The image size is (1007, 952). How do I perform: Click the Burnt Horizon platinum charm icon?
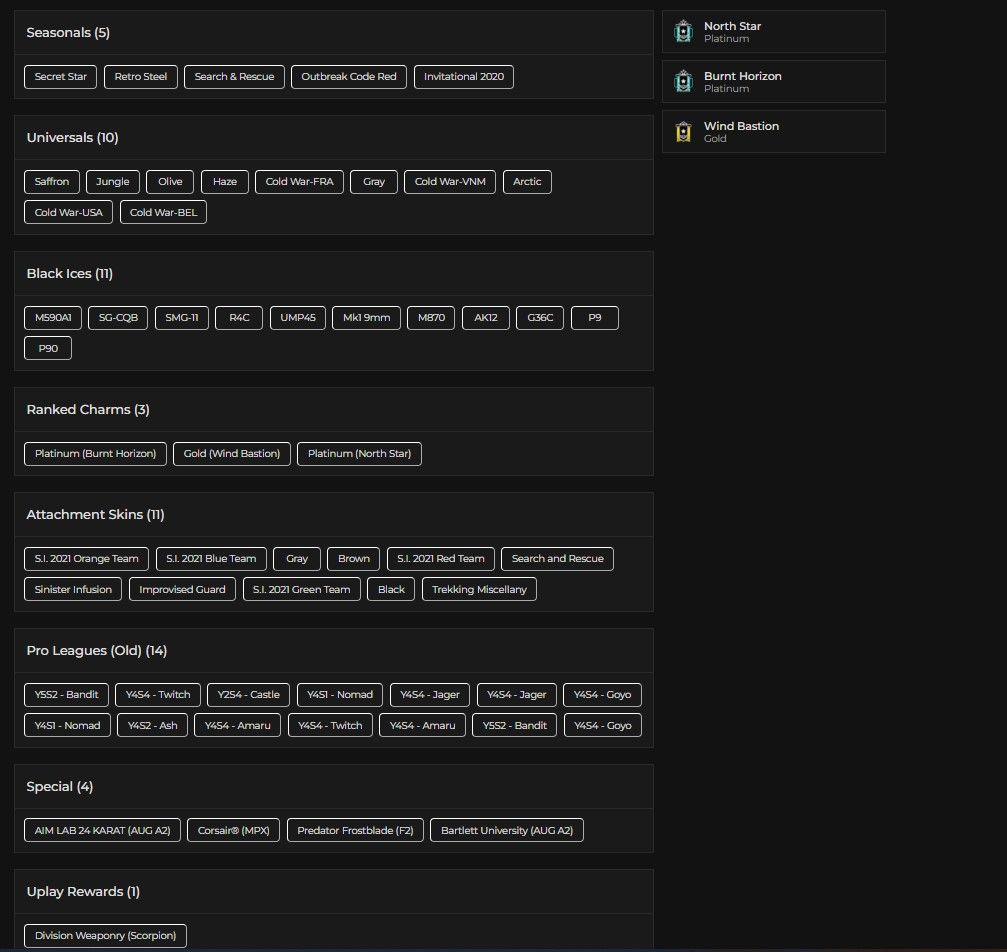[683, 82]
